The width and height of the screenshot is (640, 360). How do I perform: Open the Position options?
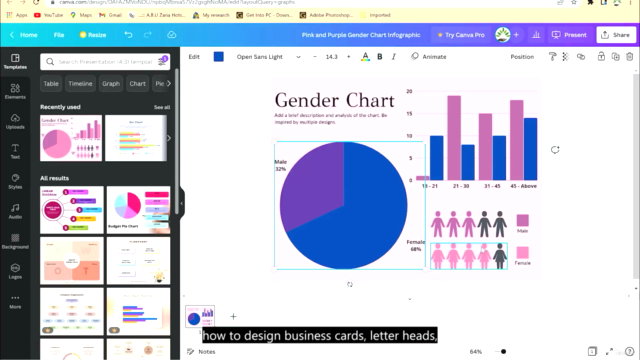(x=522, y=57)
